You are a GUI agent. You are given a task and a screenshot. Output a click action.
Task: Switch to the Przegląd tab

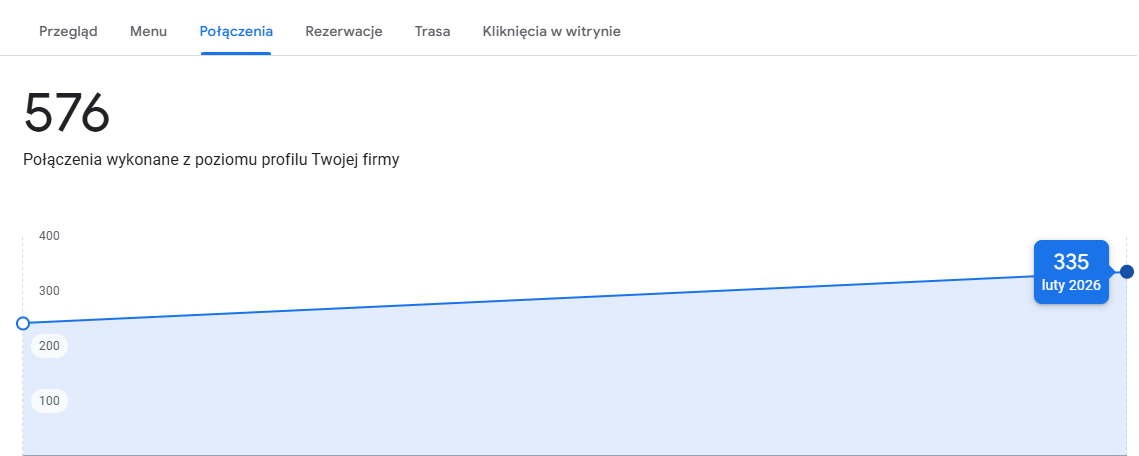click(x=68, y=31)
